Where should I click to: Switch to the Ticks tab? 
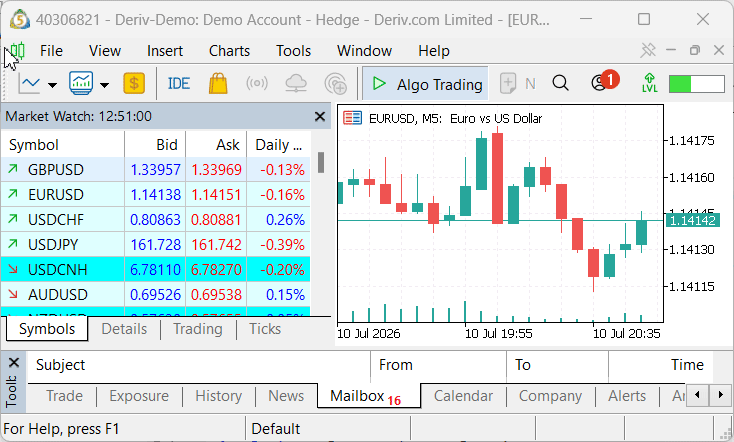265,329
